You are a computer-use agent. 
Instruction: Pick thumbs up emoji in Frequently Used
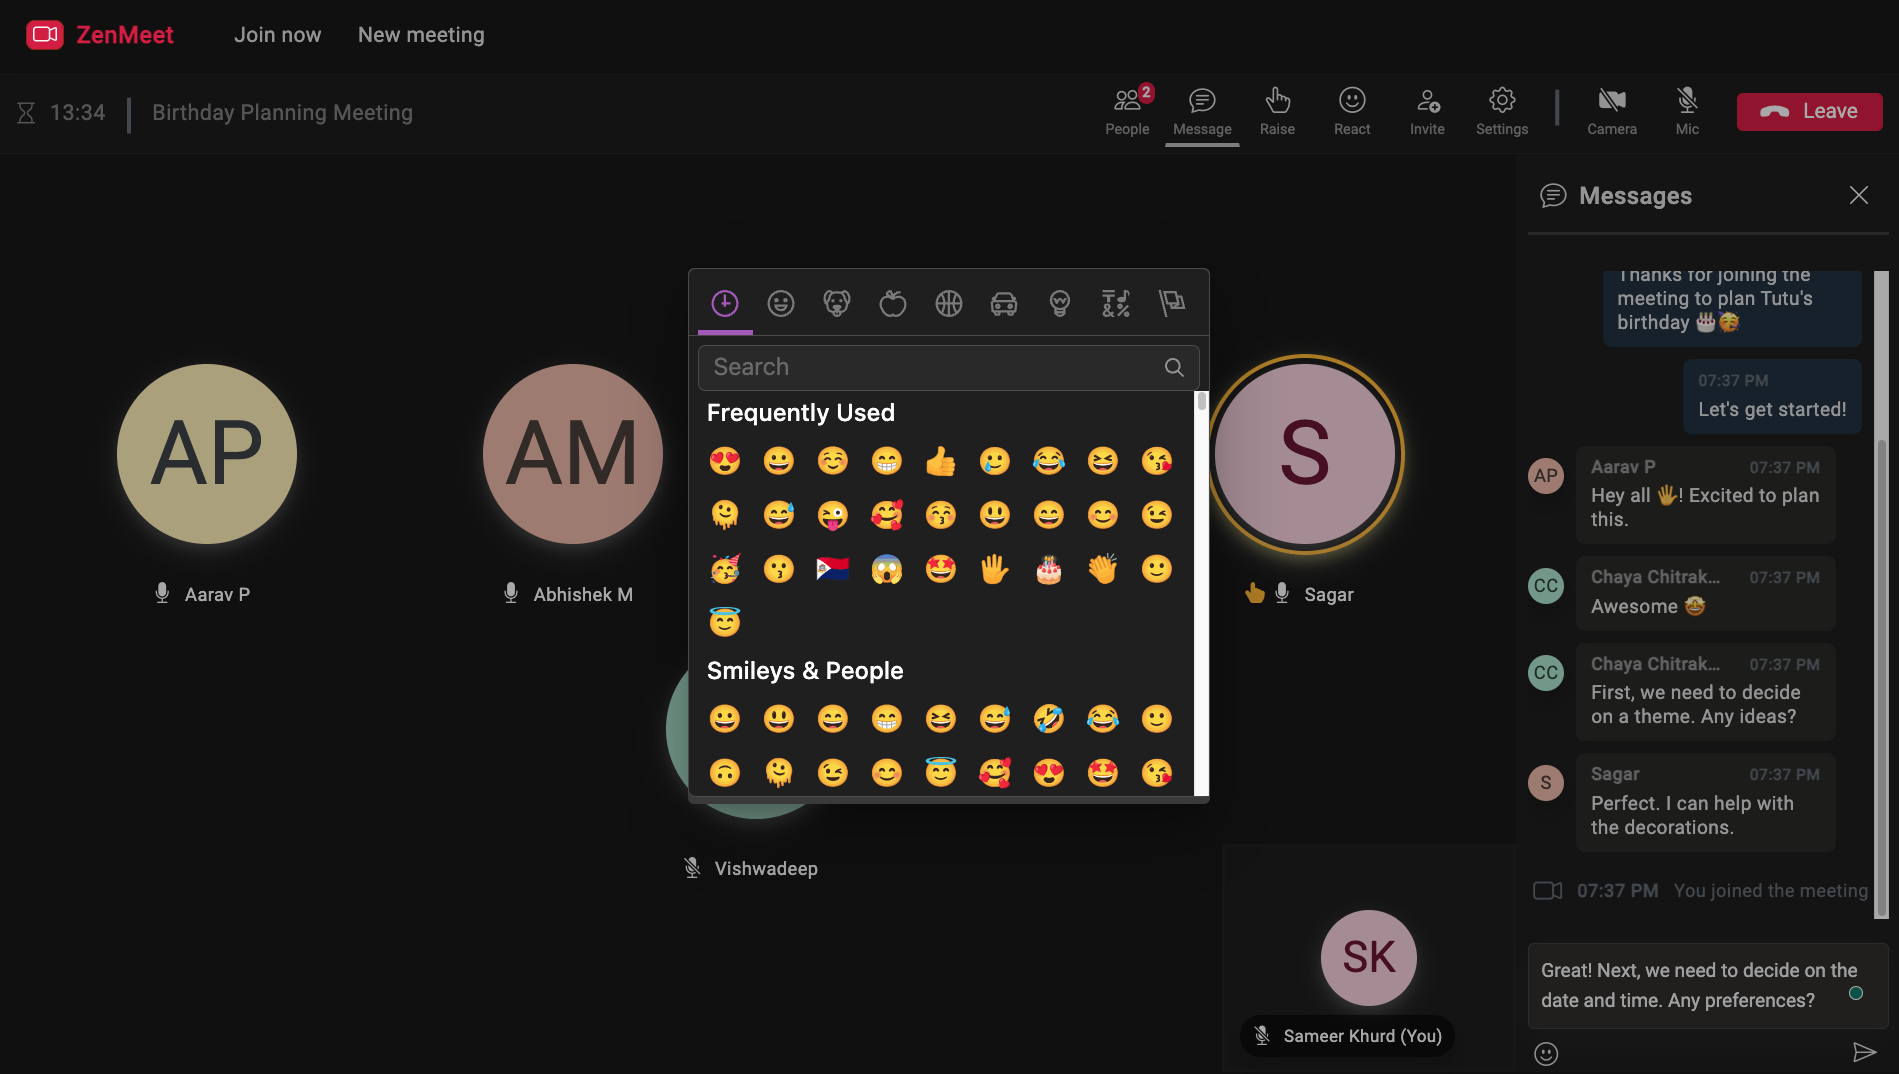pyautogui.click(x=941, y=461)
